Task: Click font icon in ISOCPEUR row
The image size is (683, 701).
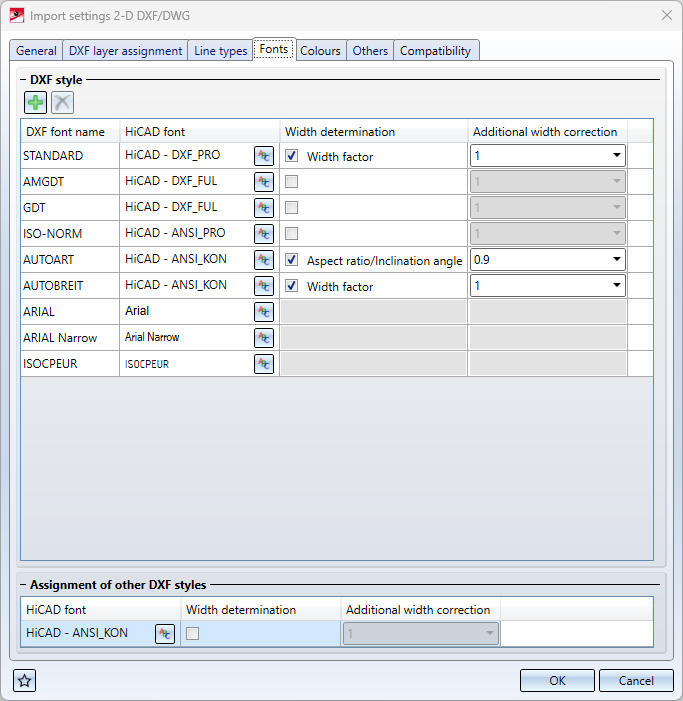Action: (x=264, y=364)
